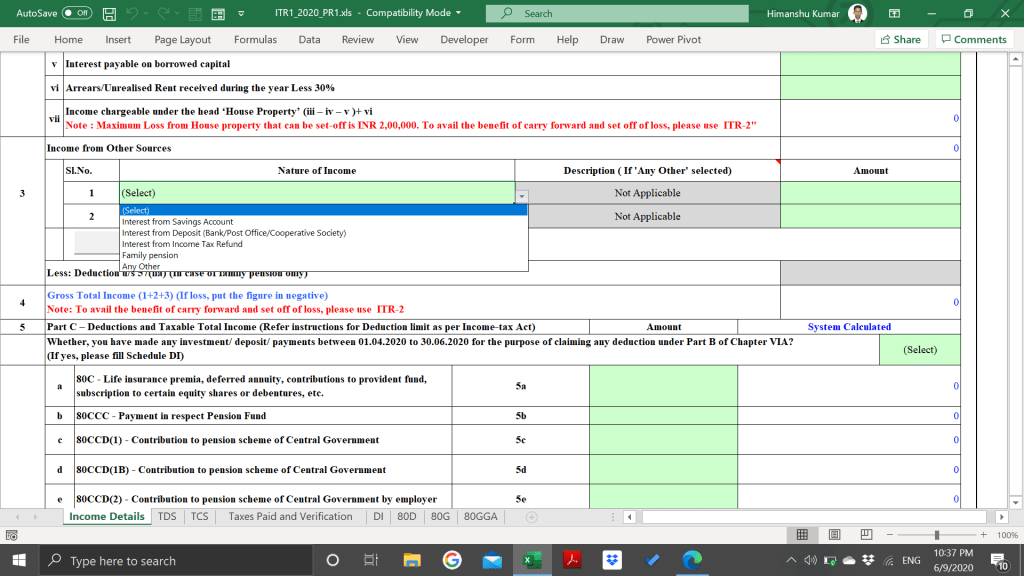Click the Save icon in title bar
1024x576 pixels.
coord(109,13)
